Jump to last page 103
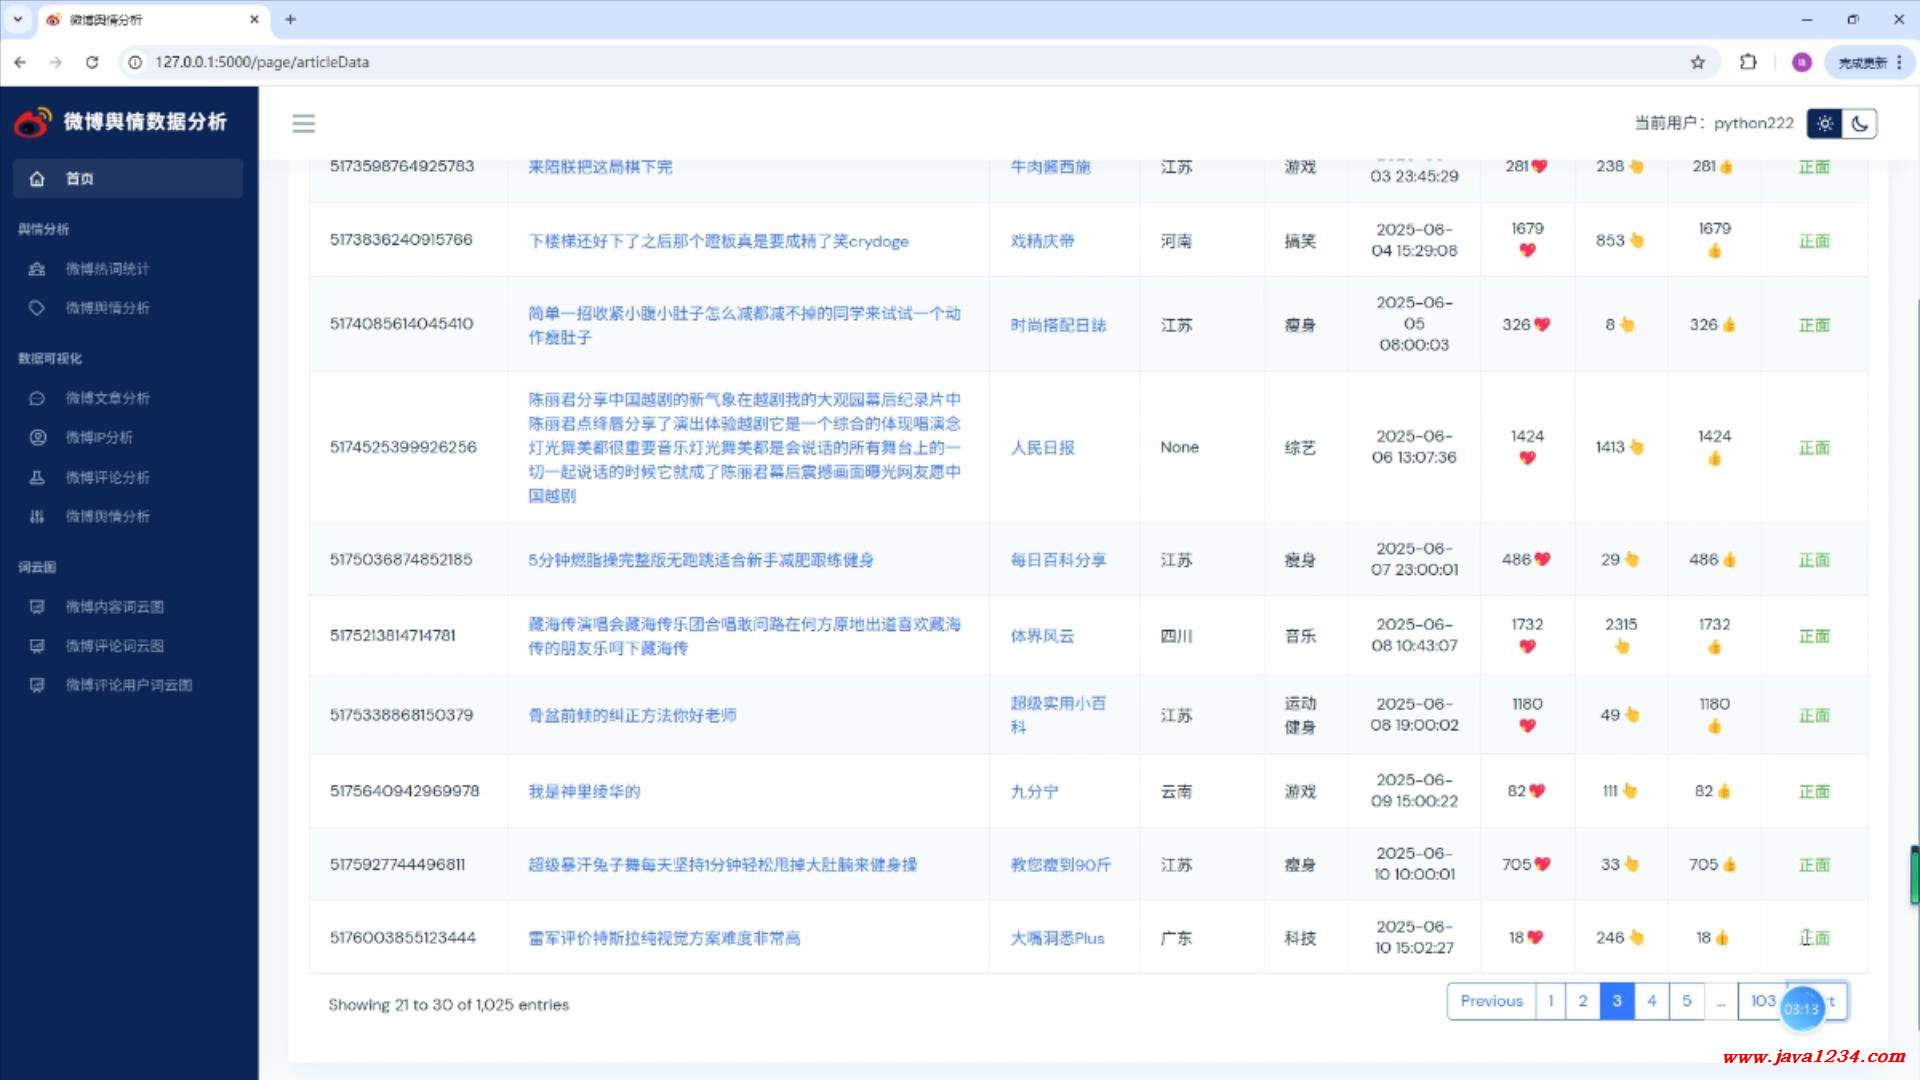 point(1762,1001)
